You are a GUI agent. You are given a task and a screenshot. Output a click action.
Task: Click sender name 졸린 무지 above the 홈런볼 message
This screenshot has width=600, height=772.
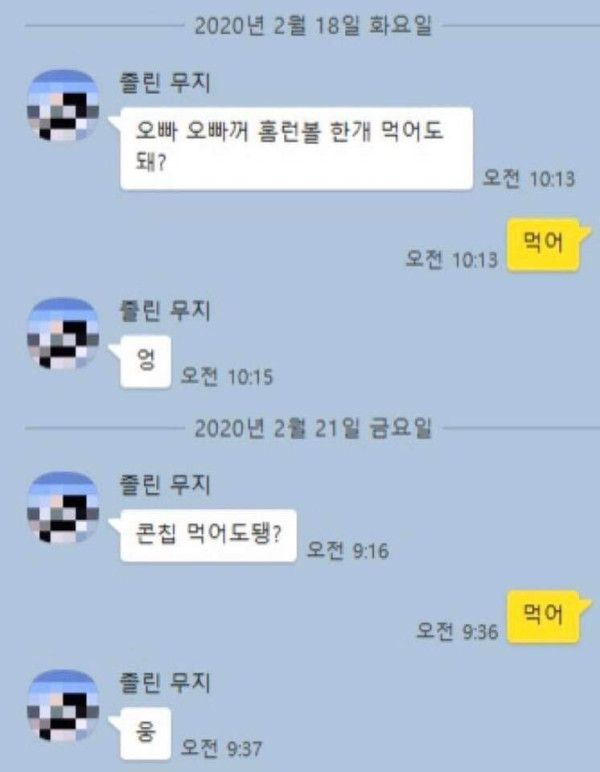pyautogui.click(x=165, y=83)
